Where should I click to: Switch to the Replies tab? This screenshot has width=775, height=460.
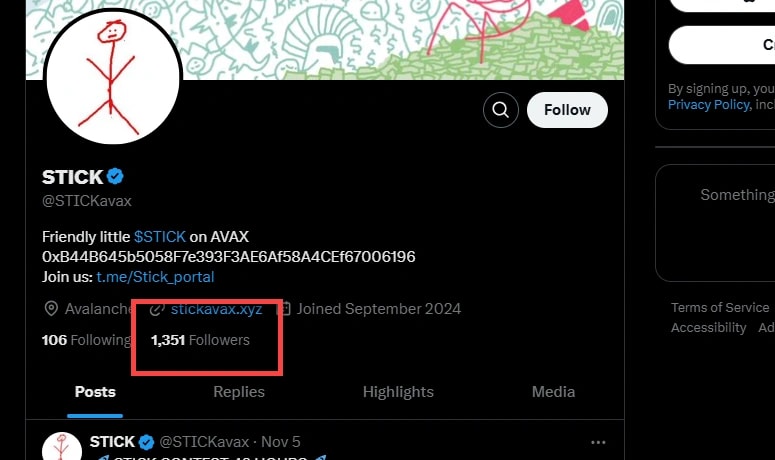239,392
